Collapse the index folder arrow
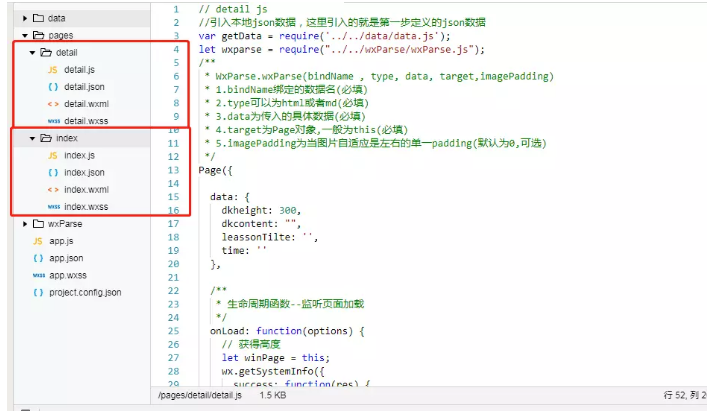 pos(33,138)
